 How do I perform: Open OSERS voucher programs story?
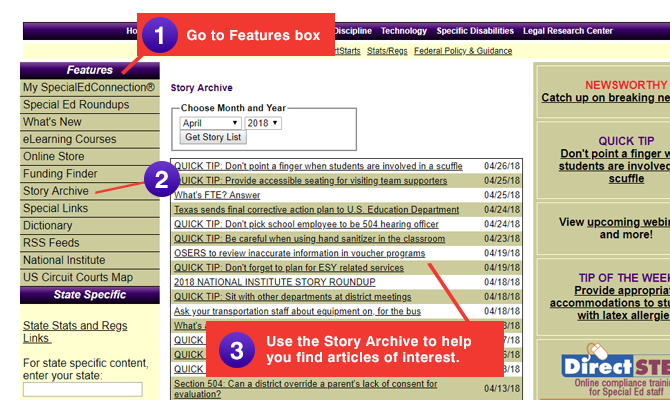pyautogui.click(x=299, y=253)
